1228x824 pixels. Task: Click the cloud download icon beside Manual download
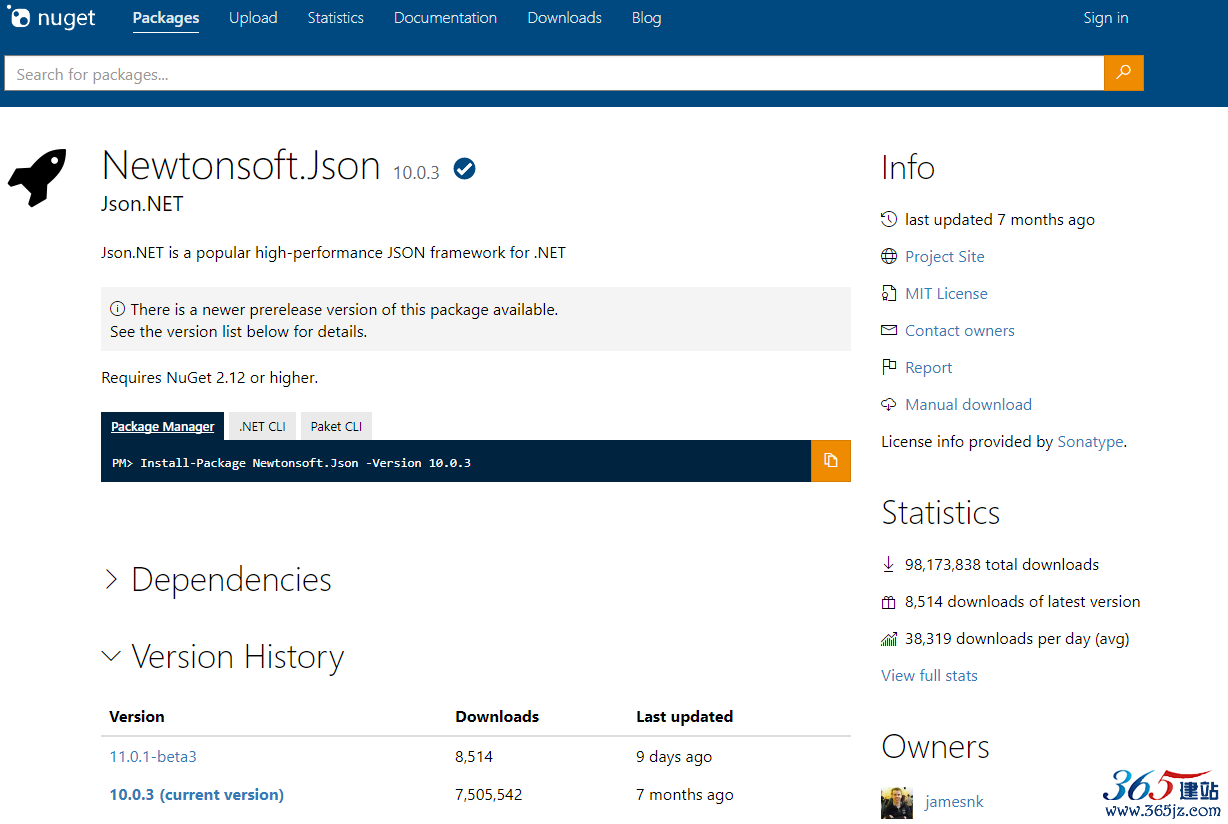tap(889, 404)
